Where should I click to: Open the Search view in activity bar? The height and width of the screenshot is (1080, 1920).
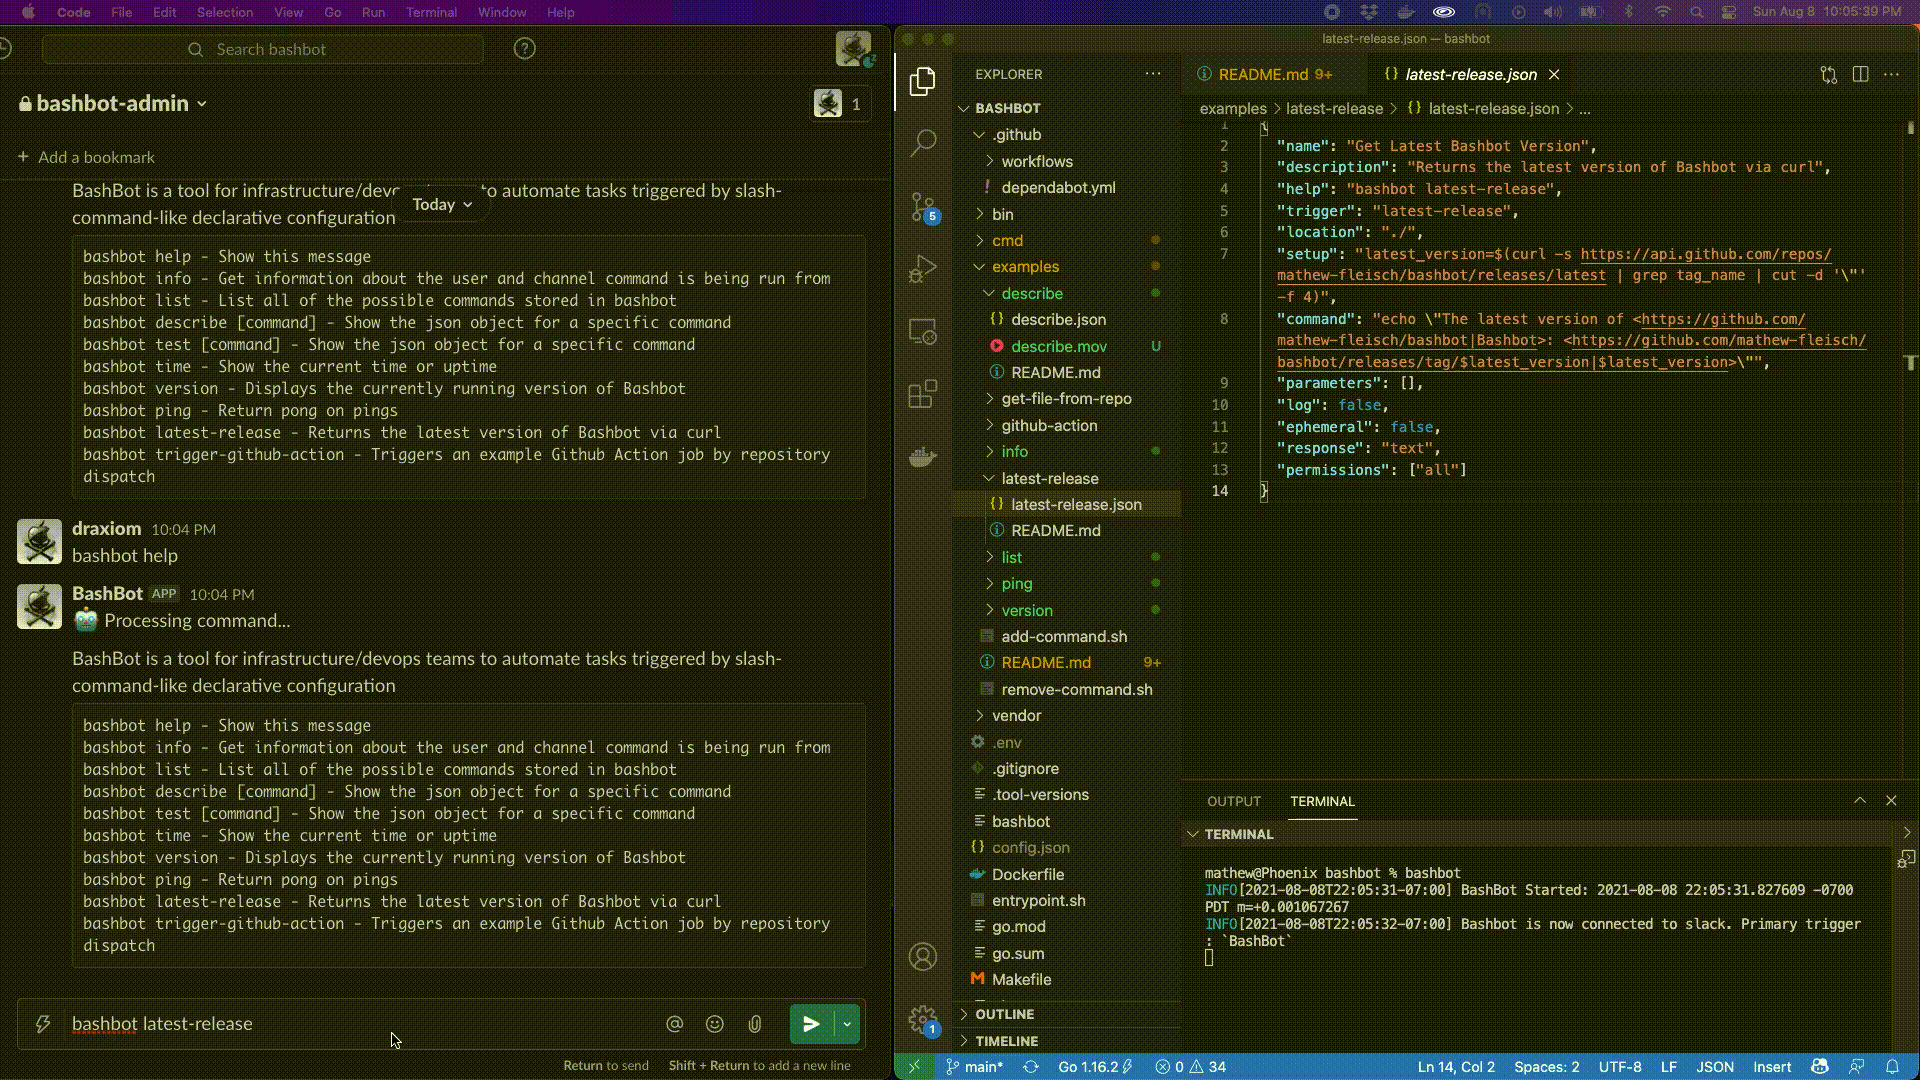click(x=923, y=143)
